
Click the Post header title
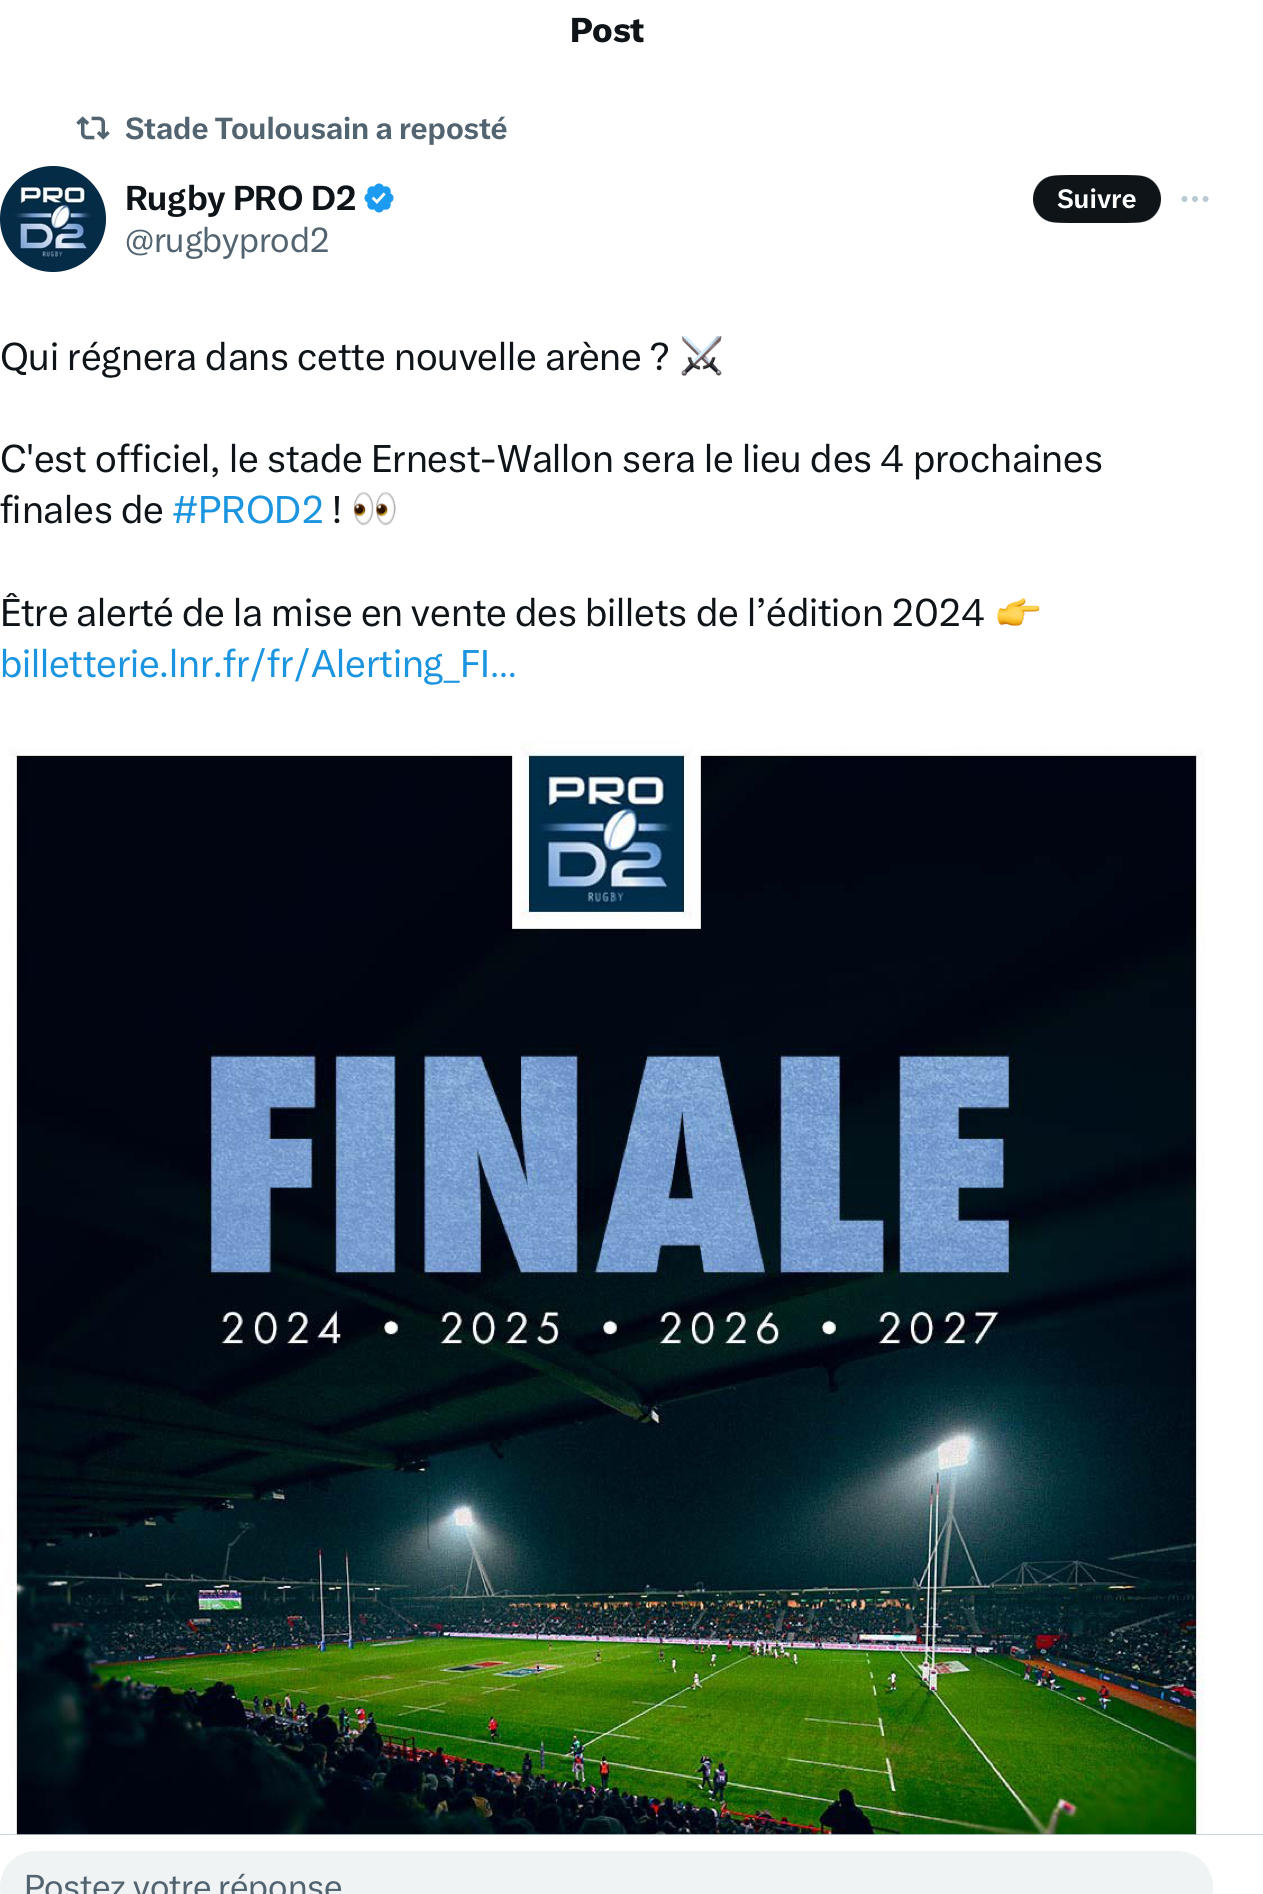(x=606, y=31)
